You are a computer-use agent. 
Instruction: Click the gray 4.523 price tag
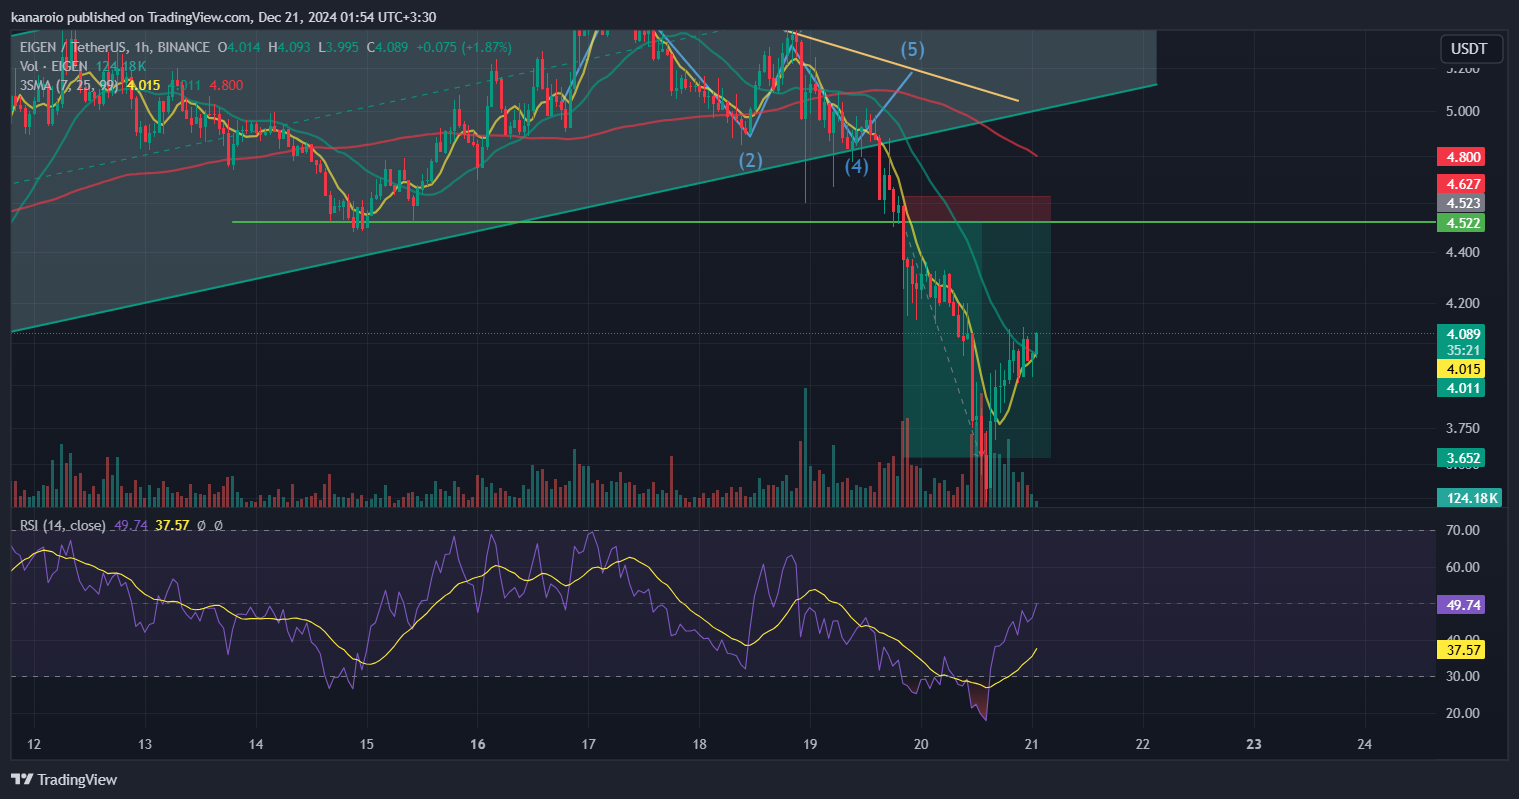1460,203
